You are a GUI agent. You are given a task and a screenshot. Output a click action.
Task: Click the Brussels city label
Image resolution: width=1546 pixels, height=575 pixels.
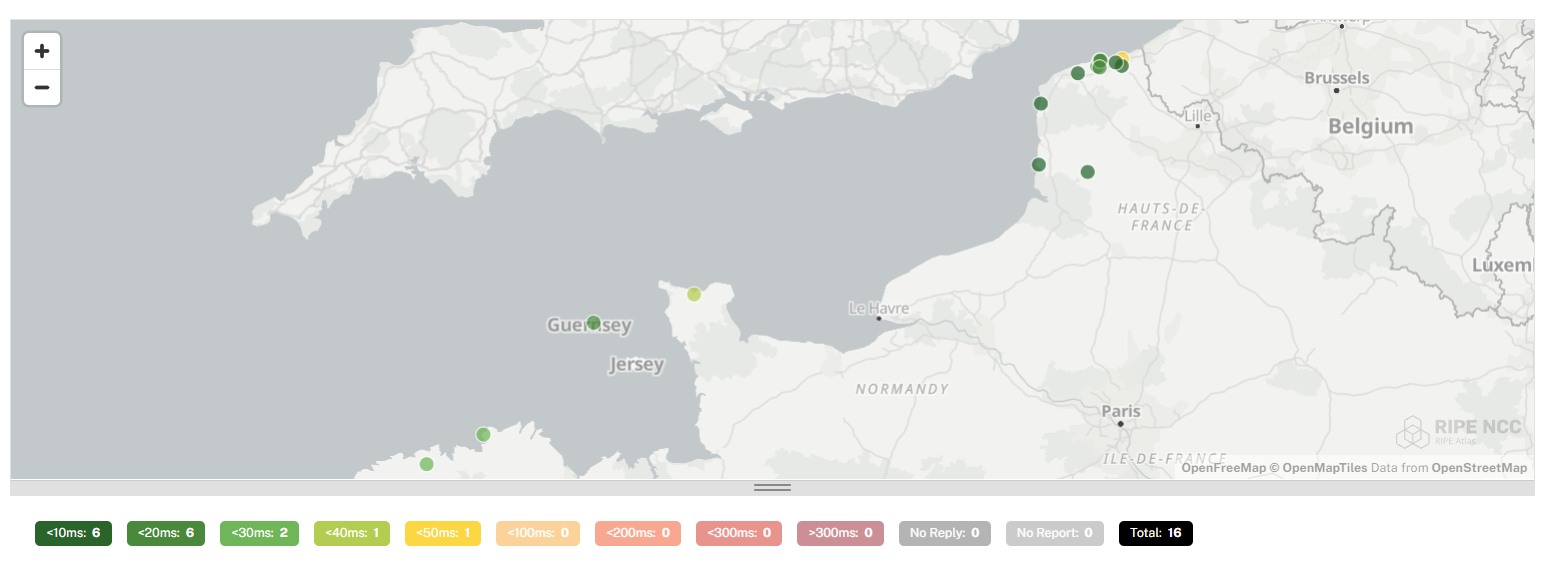(1337, 78)
